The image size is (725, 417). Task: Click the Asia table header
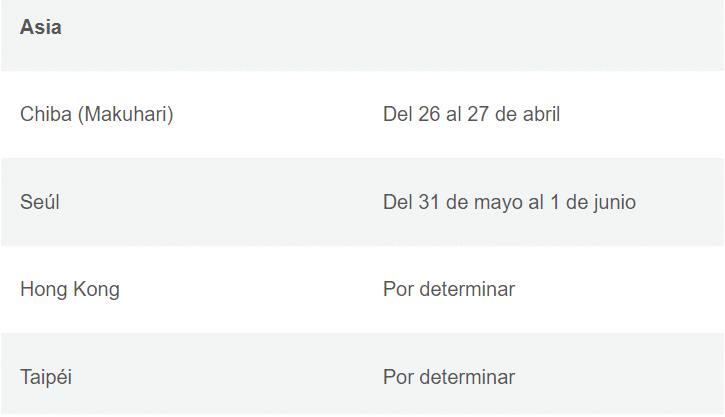pyautogui.click(x=41, y=27)
